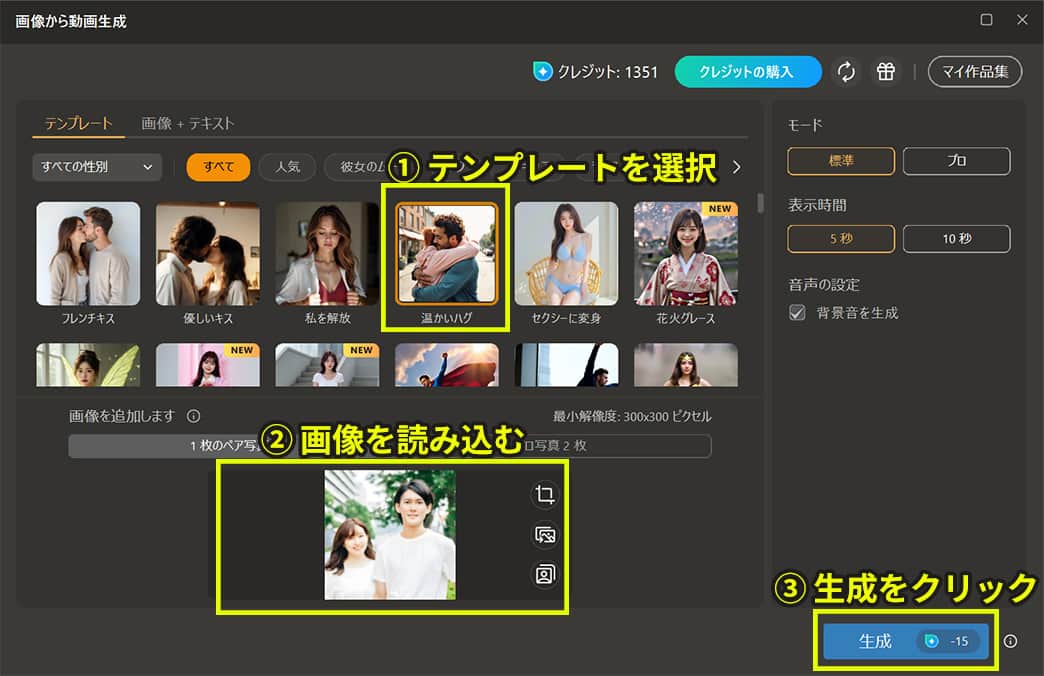Open マイ作品集
This screenshot has width=1044, height=676.
[x=974, y=71]
